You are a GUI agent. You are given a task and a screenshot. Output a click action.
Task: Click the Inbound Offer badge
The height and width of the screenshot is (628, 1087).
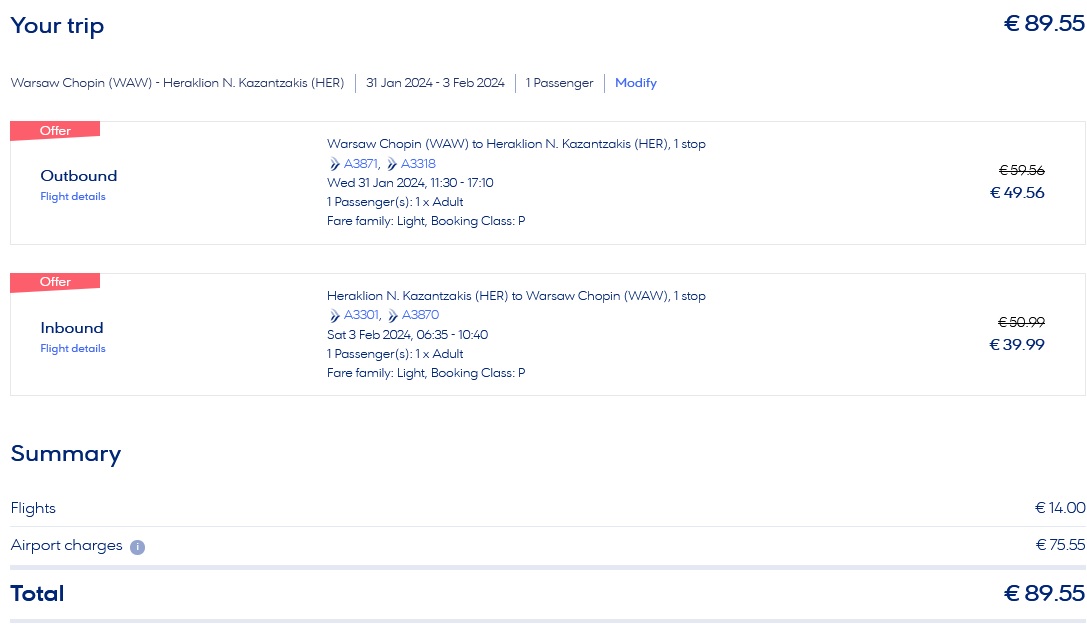55,281
